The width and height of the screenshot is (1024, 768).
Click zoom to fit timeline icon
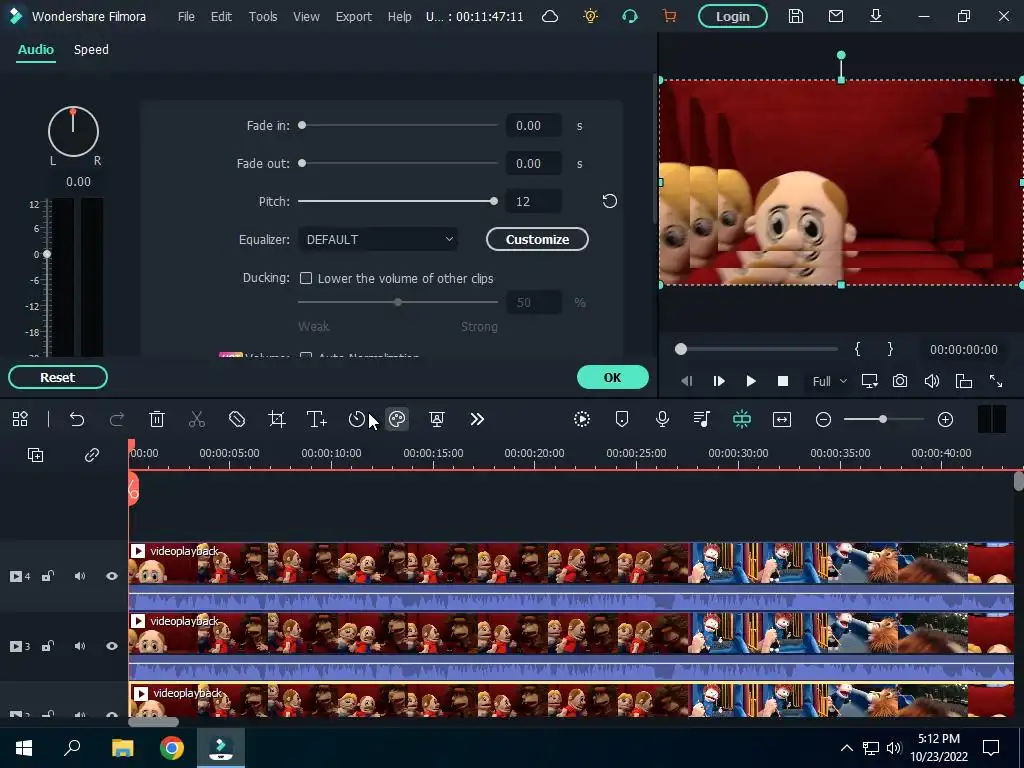click(x=782, y=419)
